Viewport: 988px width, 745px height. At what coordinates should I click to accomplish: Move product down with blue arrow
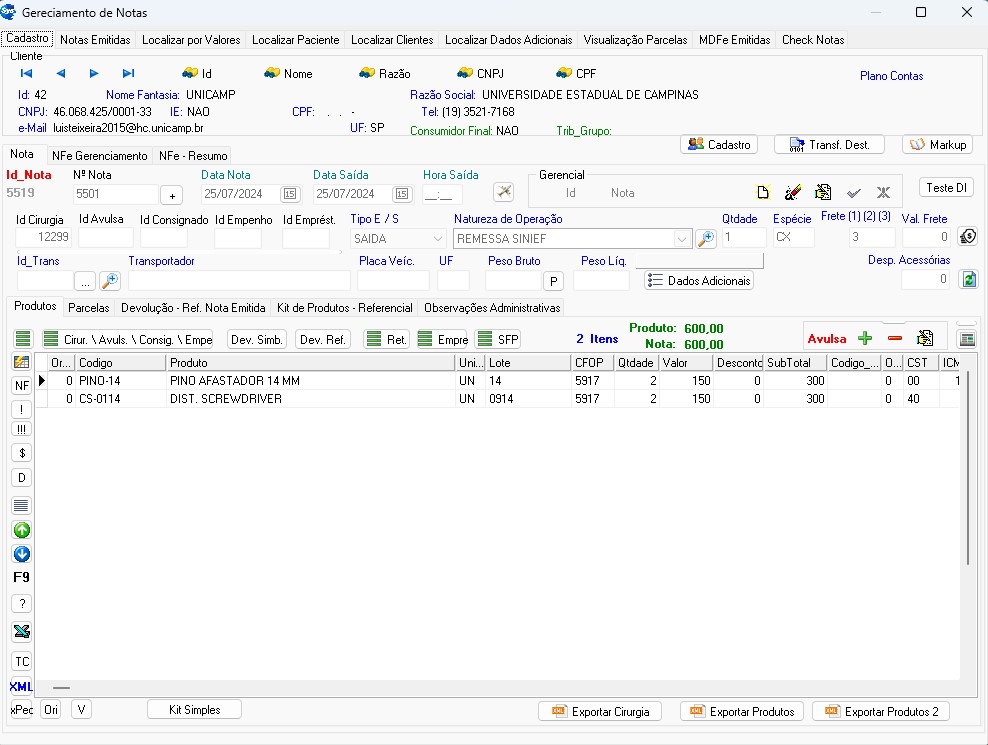click(21, 554)
